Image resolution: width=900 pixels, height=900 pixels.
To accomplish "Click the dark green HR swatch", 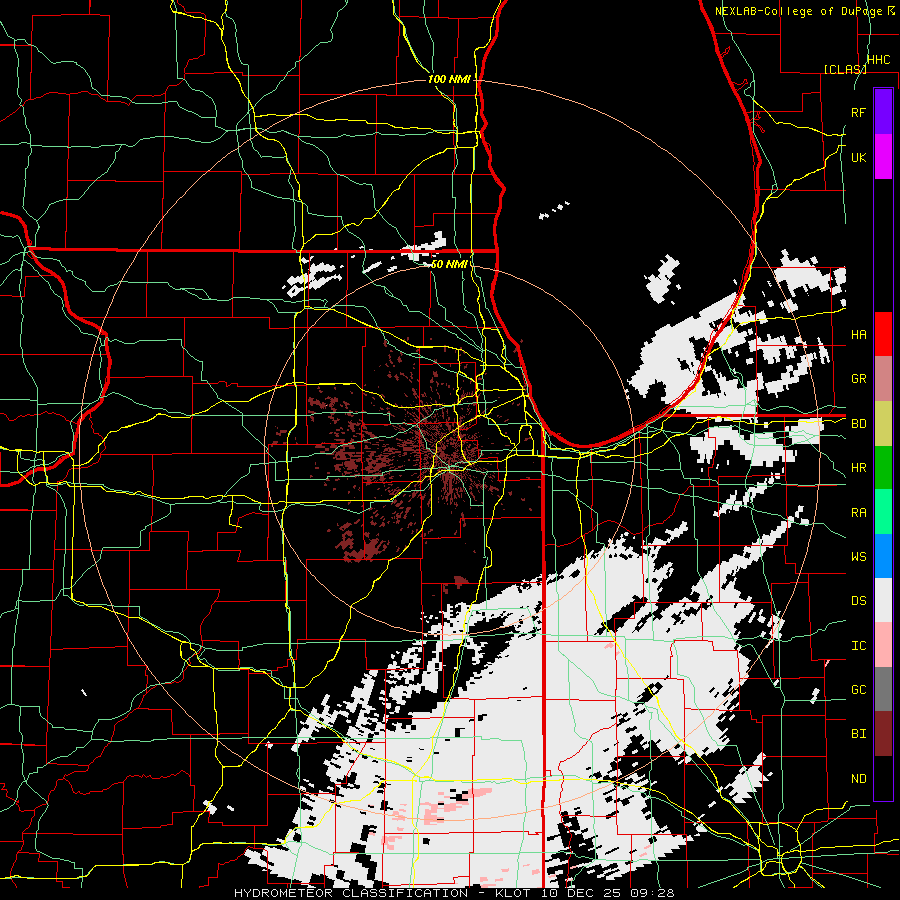I will (883, 467).
